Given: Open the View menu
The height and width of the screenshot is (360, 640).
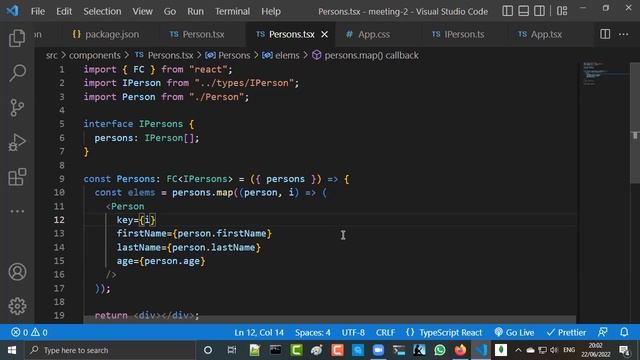Looking at the screenshot, I should [142, 11].
